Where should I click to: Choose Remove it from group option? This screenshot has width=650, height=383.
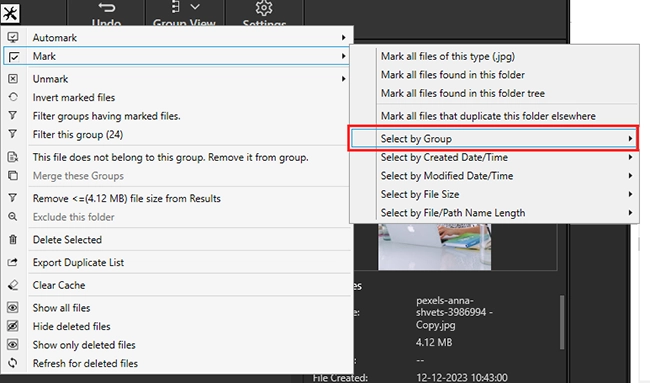pos(177,157)
